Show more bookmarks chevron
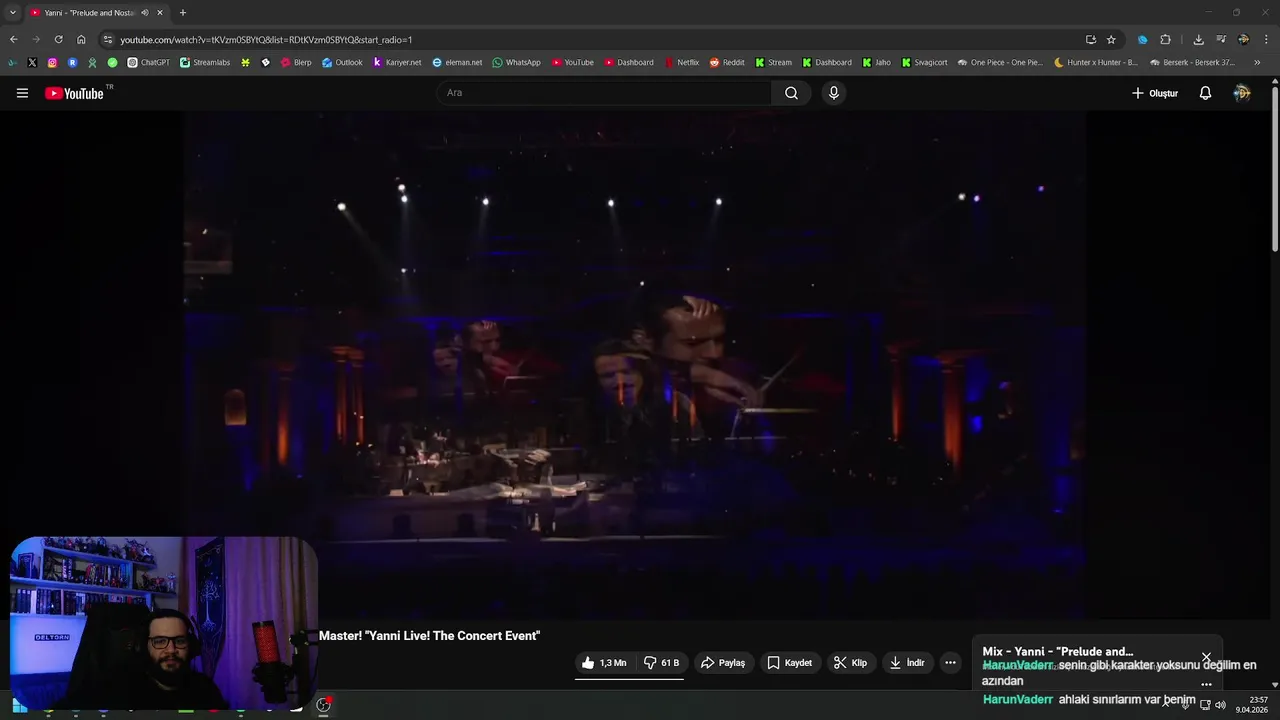The width and height of the screenshot is (1280, 720). 1257,62
